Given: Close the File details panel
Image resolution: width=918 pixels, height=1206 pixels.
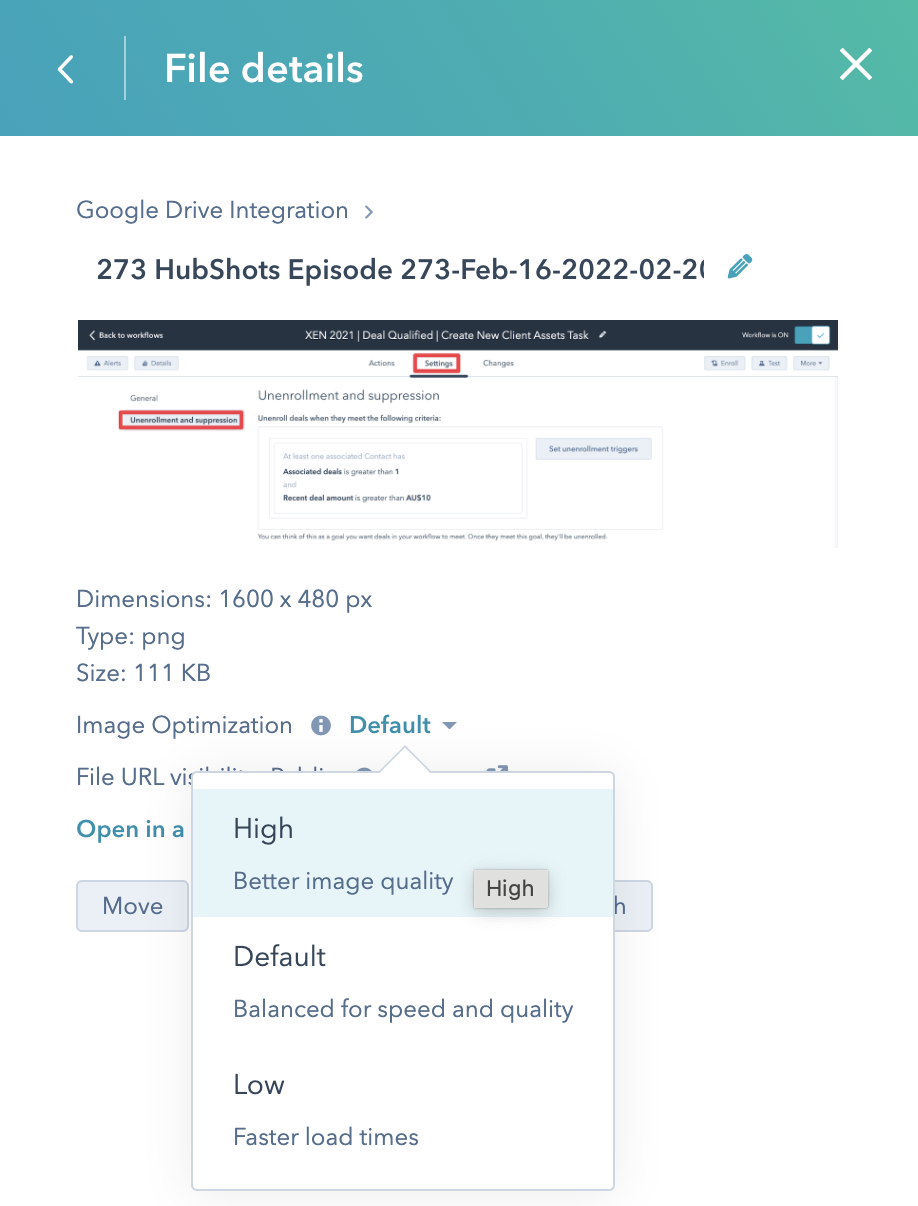Looking at the screenshot, I should [x=856, y=66].
